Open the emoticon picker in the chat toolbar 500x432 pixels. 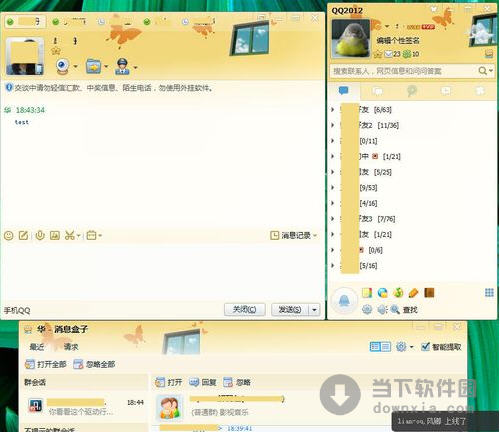pyautogui.click(x=9, y=236)
